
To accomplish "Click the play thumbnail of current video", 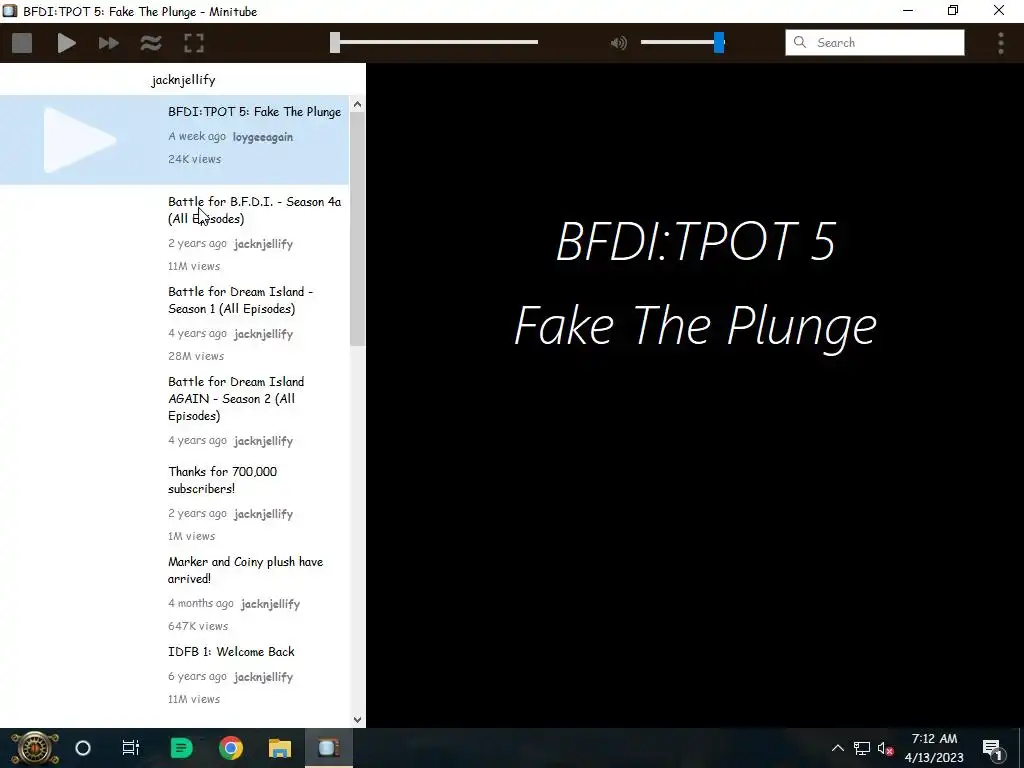I will click(x=80, y=140).
